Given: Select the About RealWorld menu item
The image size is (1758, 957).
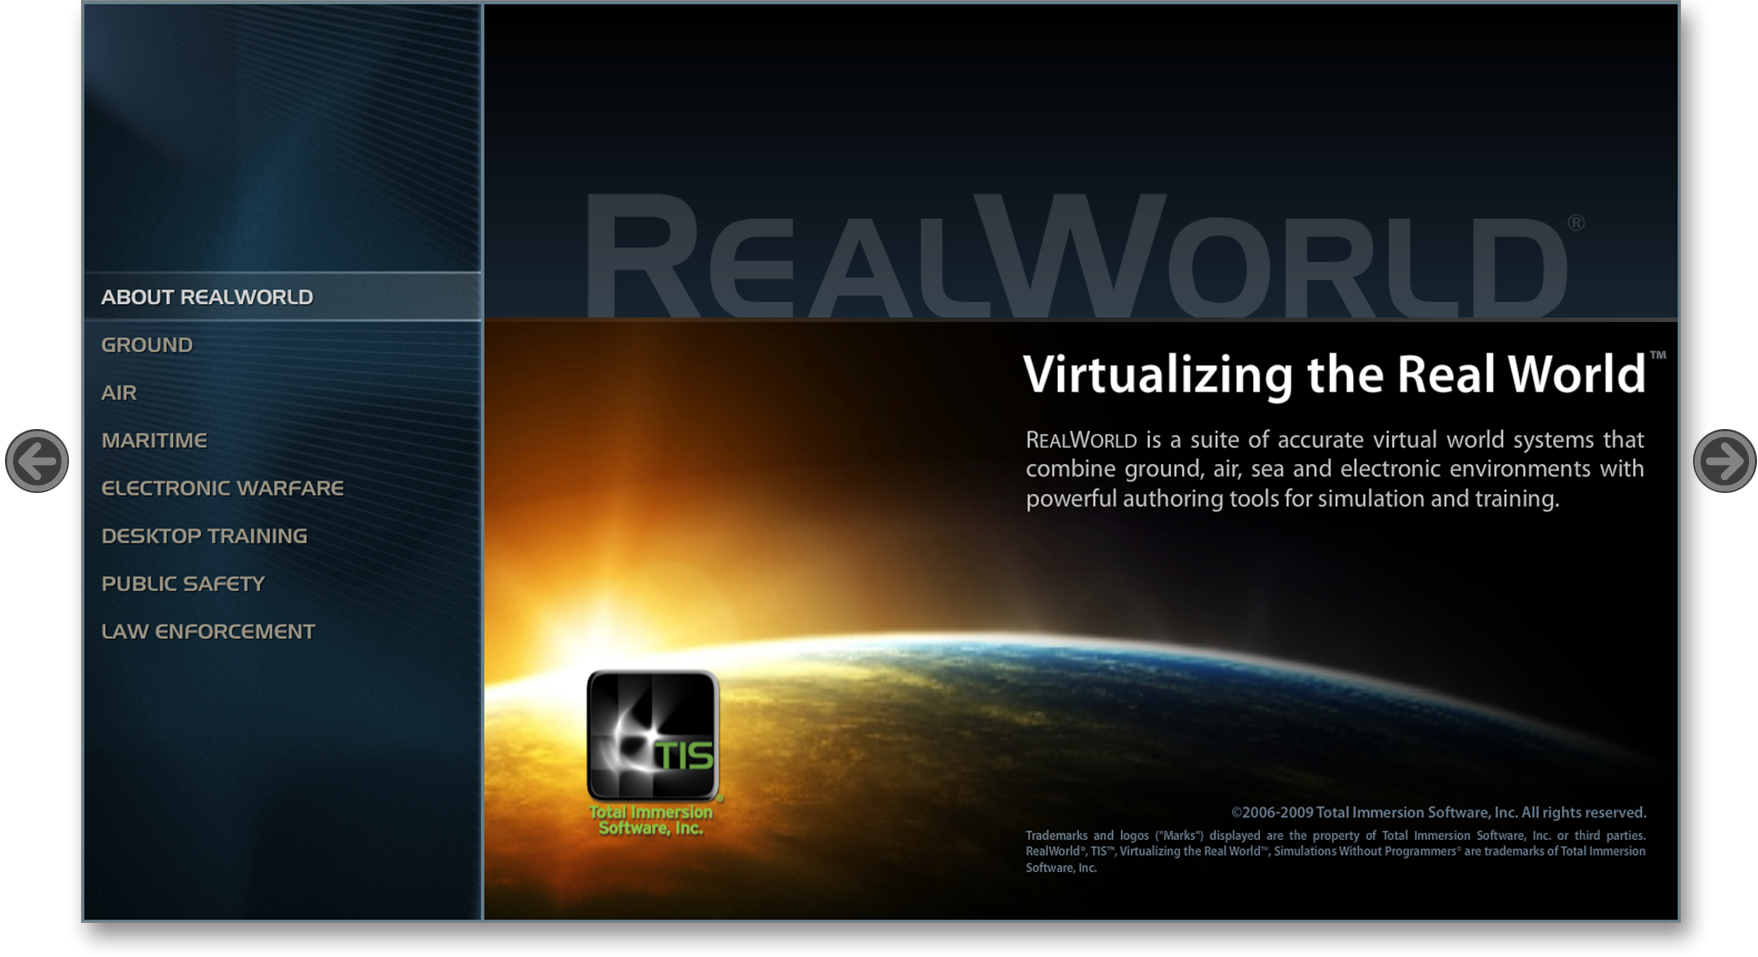Looking at the screenshot, I should 283,297.
